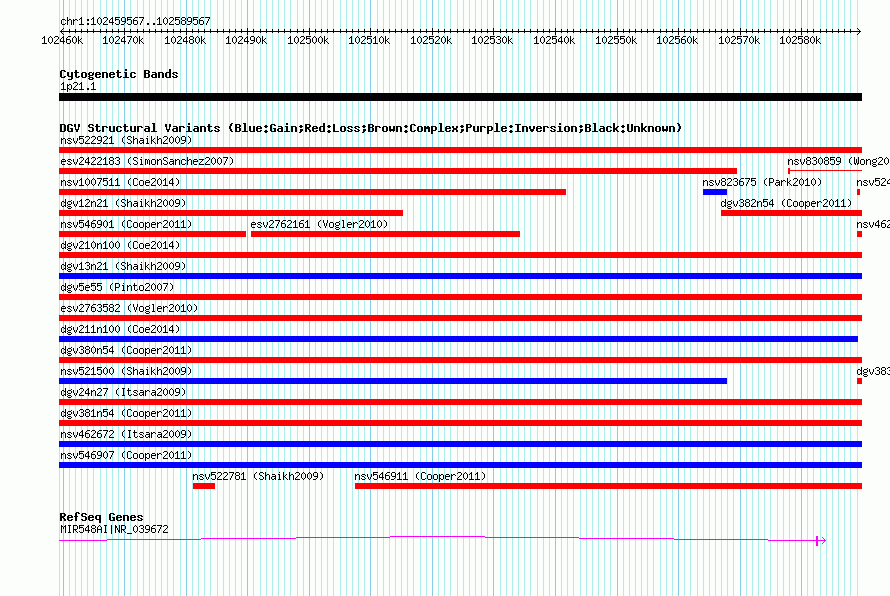Click the DGV Structural Variants track title

371,128
